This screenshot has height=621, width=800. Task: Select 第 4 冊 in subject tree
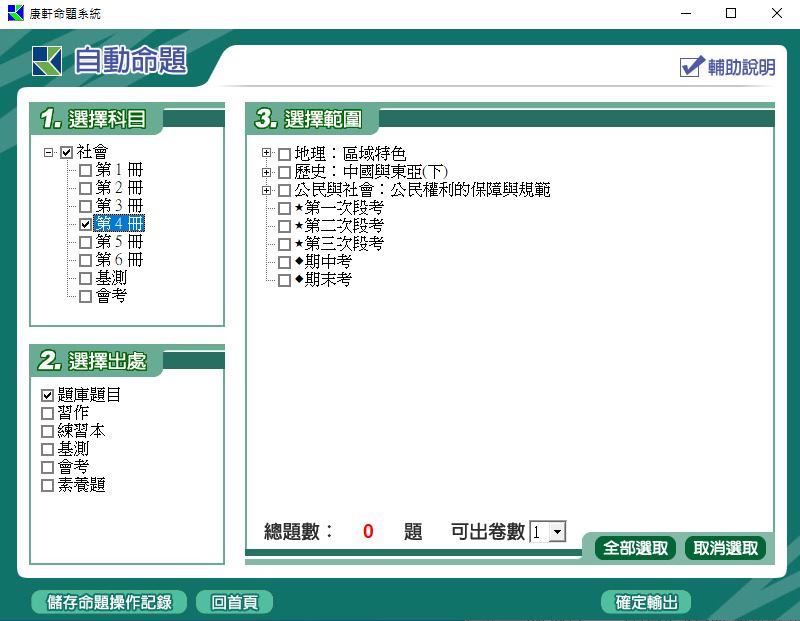point(119,224)
